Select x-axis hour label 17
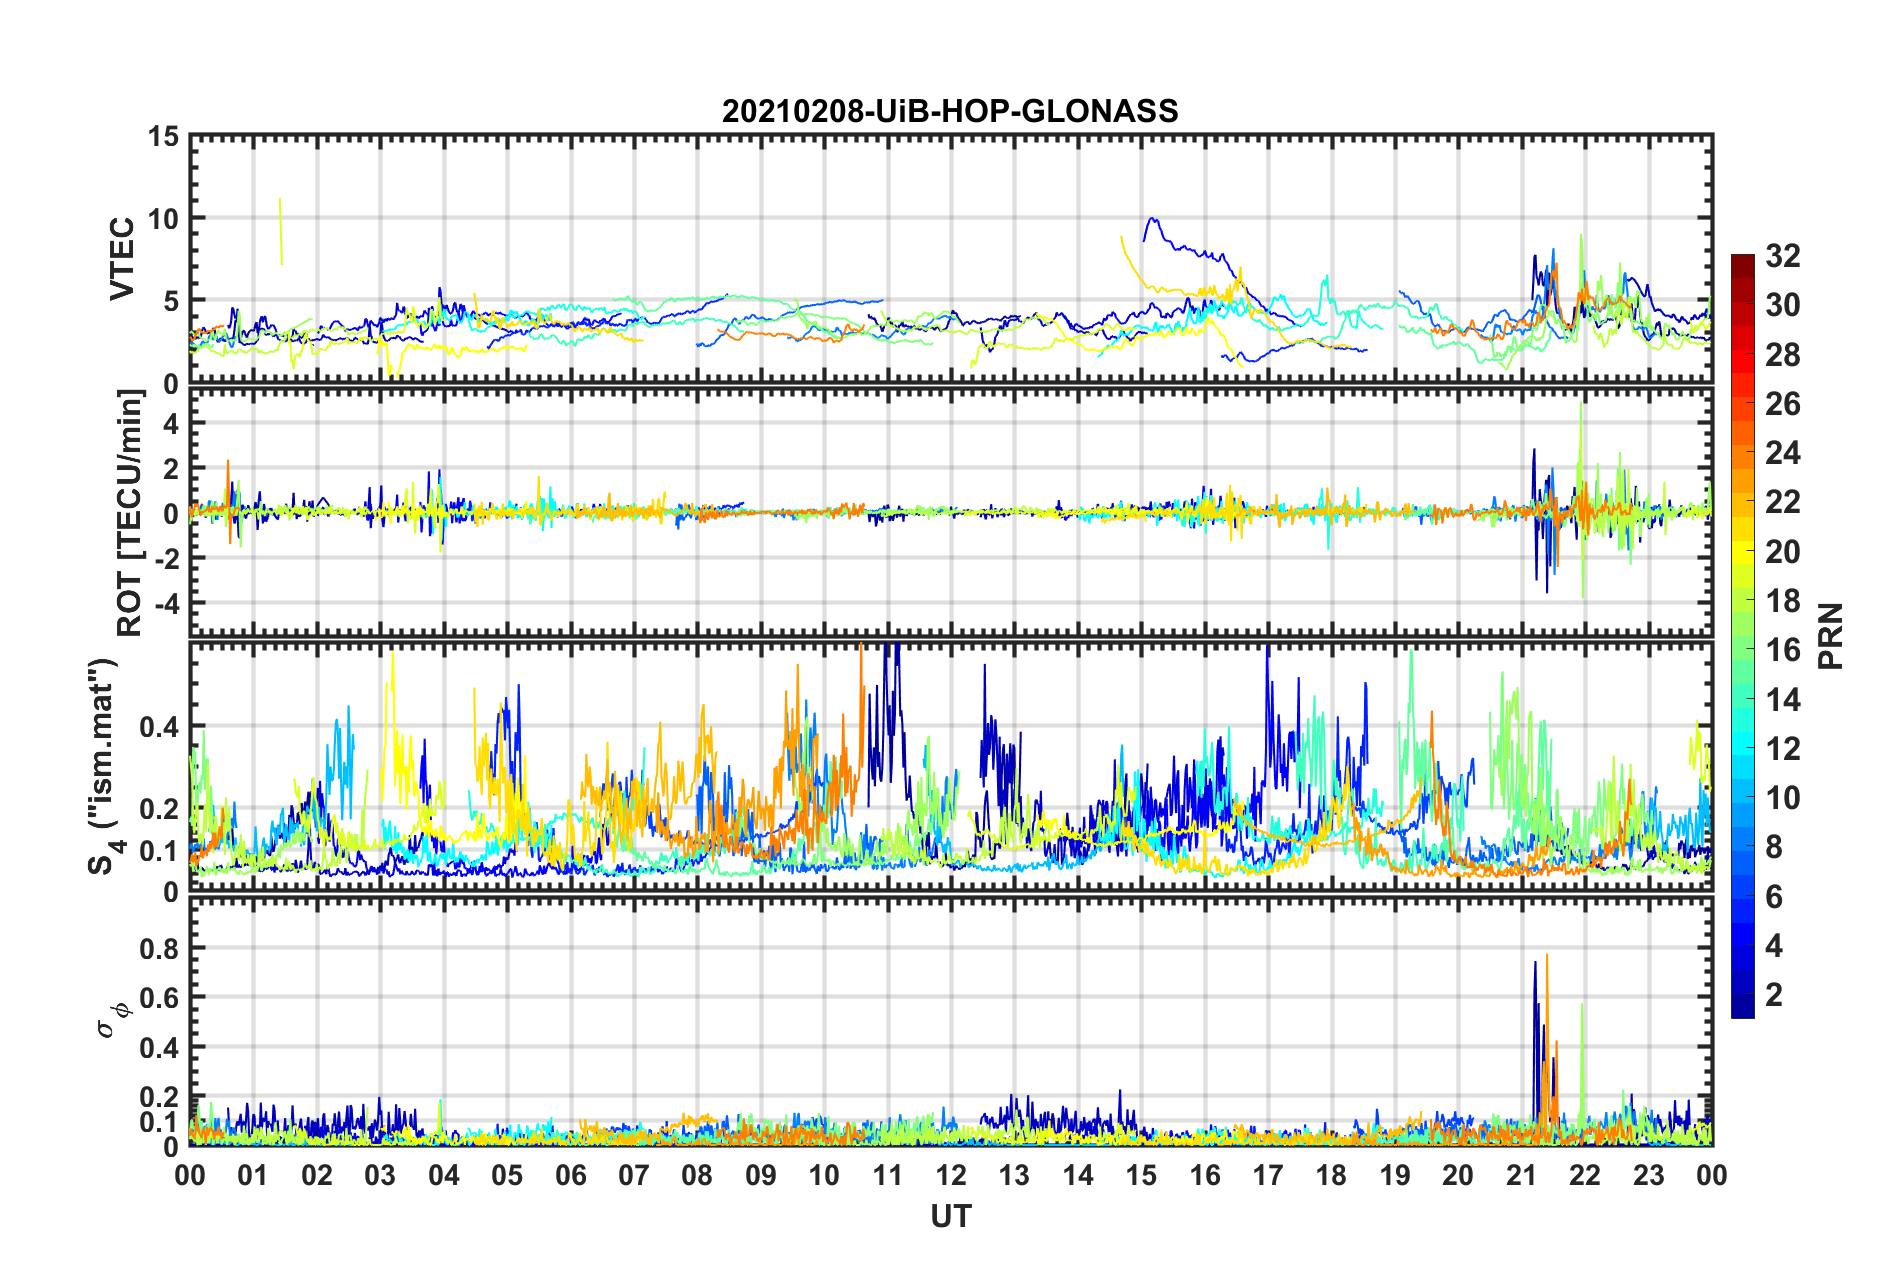 (x=1268, y=1175)
